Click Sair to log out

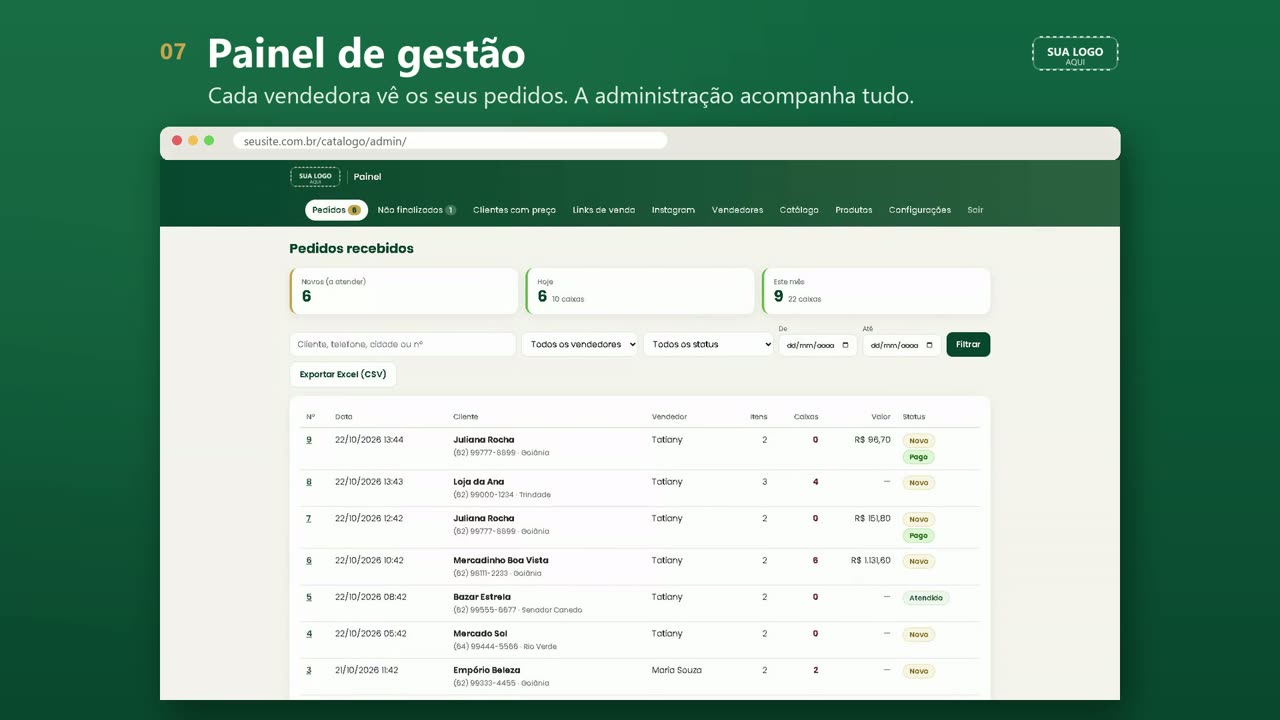coord(975,210)
